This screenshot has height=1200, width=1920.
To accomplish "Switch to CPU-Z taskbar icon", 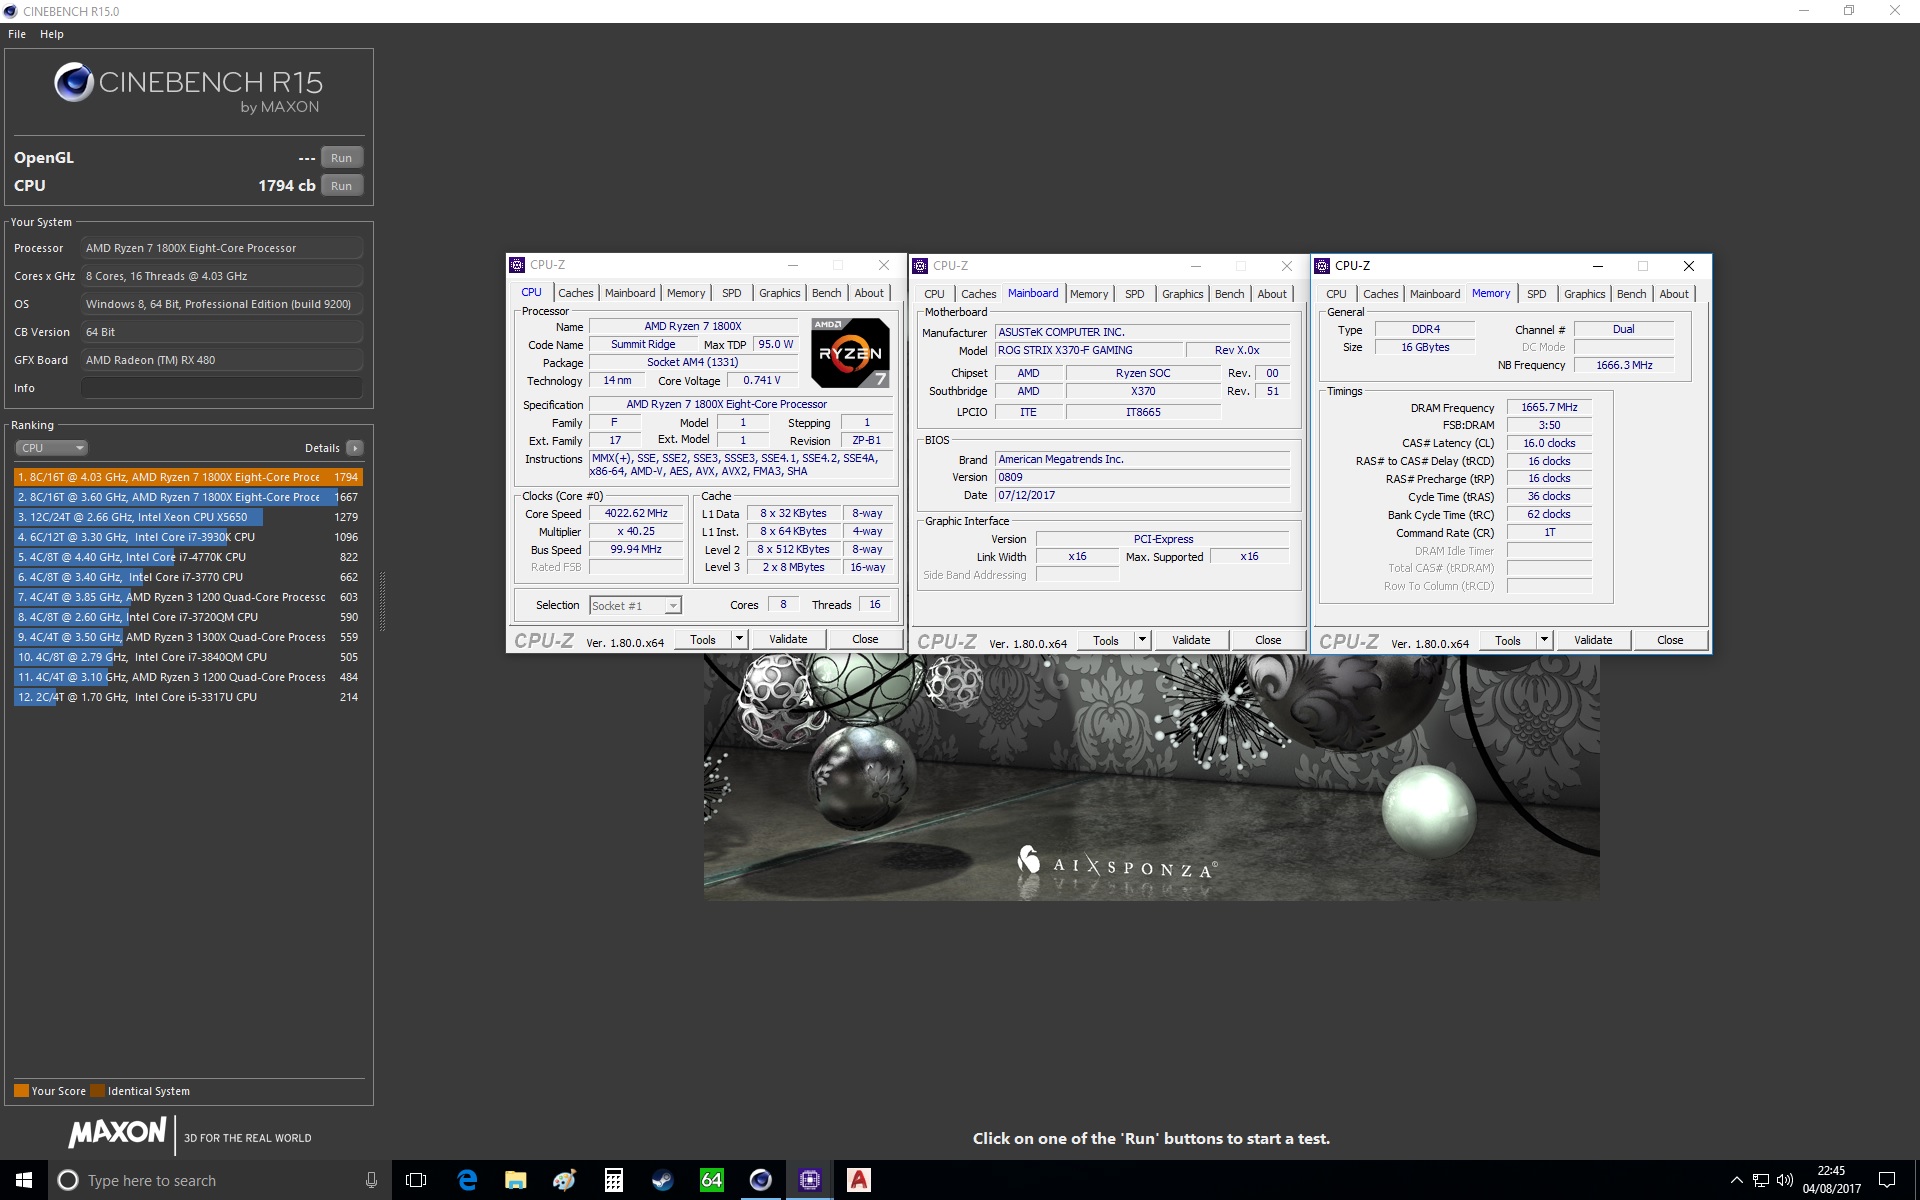I will click(809, 1180).
